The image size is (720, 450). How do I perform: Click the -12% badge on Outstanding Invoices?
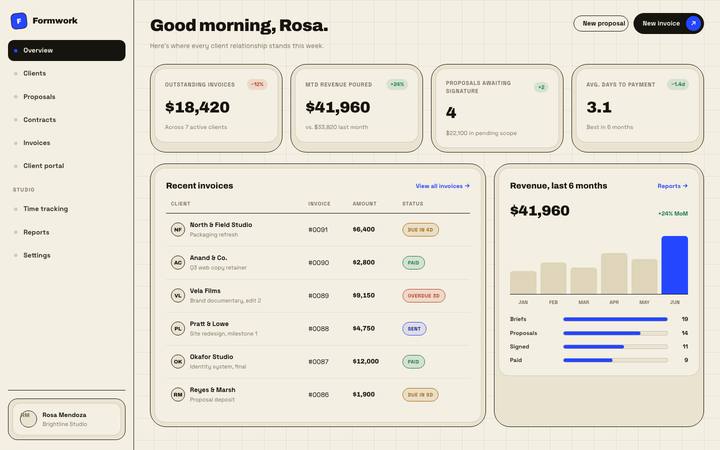pyautogui.click(x=257, y=84)
